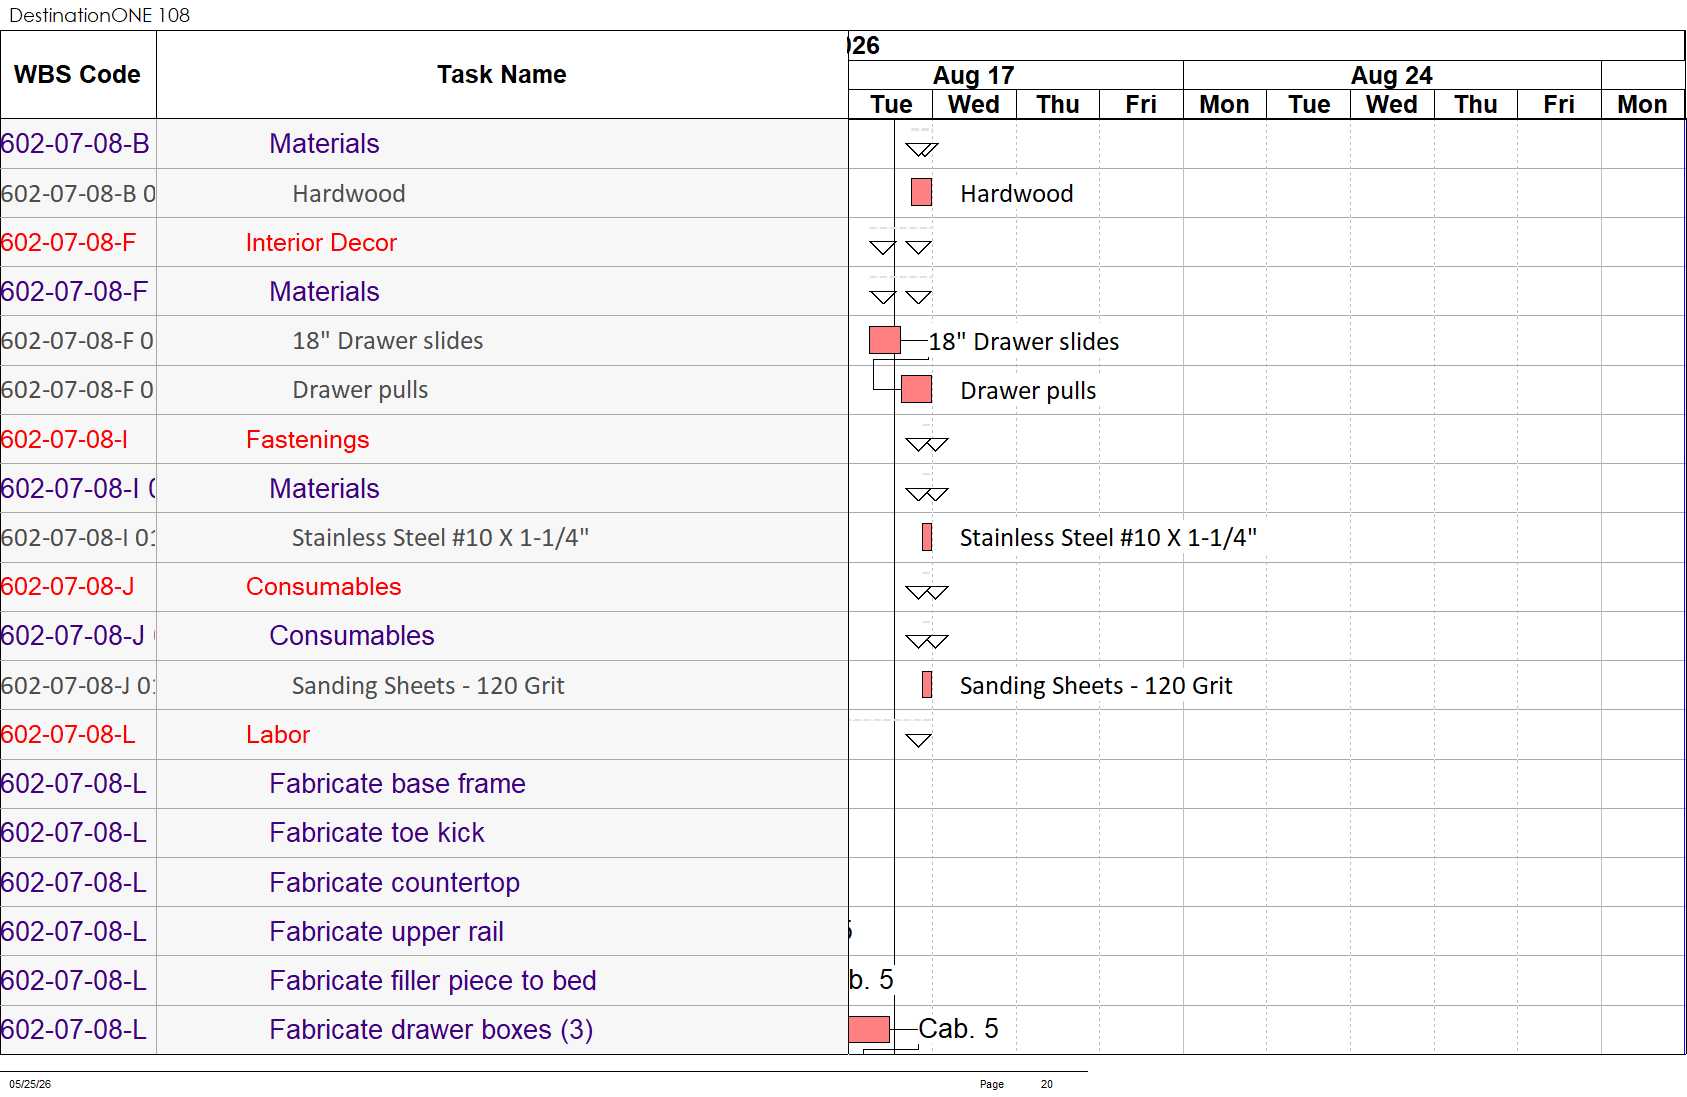Select the Aug 24 week header
The width and height of the screenshot is (1687, 1097).
(x=1392, y=75)
